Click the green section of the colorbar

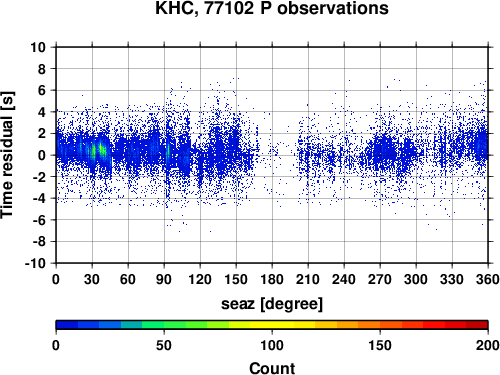click(164, 325)
